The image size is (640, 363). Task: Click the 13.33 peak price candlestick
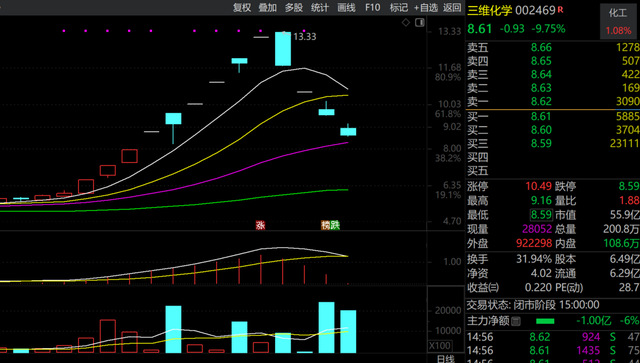click(283, 49)
